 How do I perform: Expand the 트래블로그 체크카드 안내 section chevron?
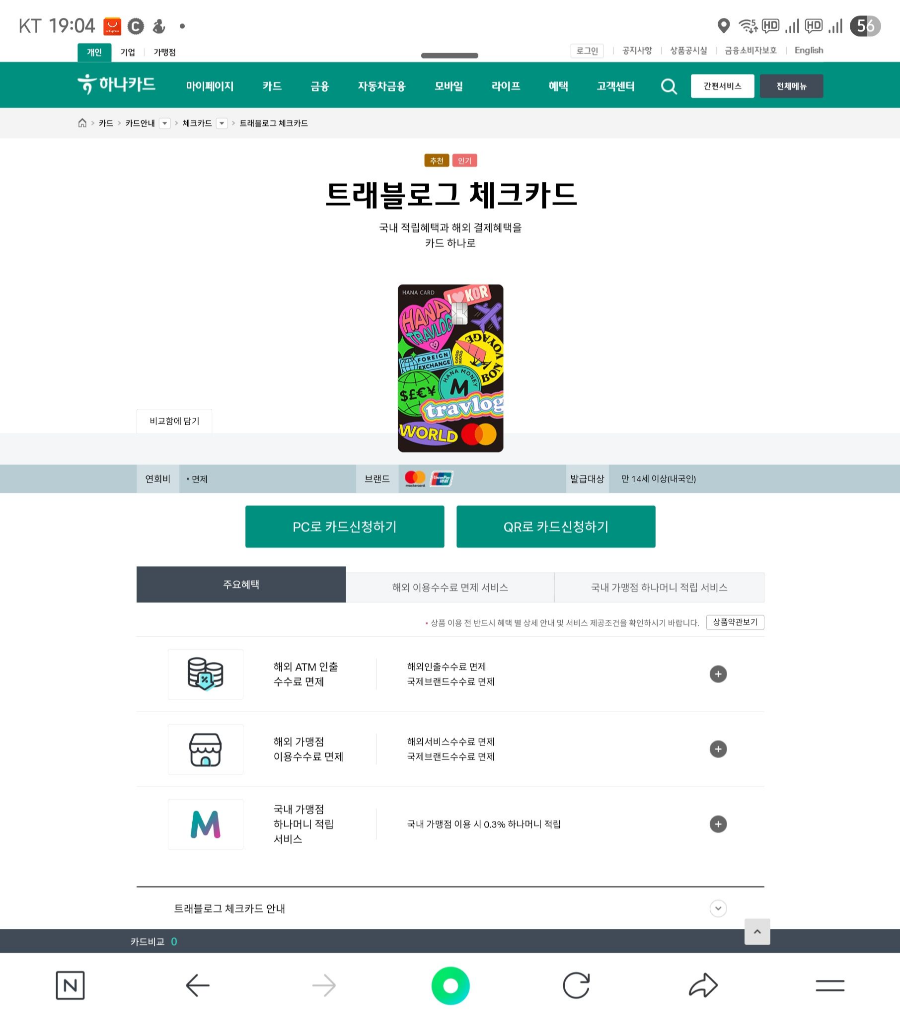pos(718,908)
